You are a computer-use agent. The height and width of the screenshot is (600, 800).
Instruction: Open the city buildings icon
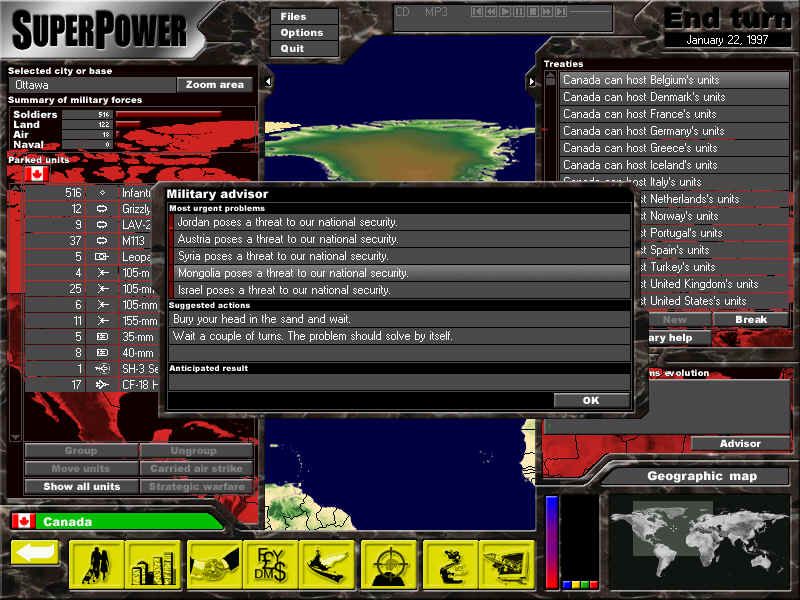pos(153,565)
